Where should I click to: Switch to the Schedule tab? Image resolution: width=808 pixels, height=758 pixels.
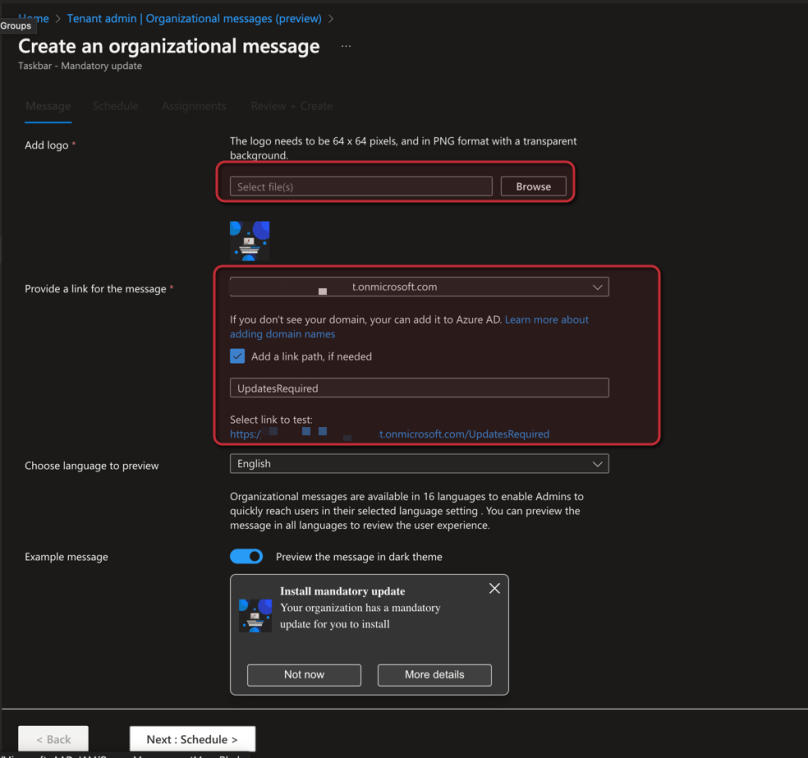coord(115,106)
